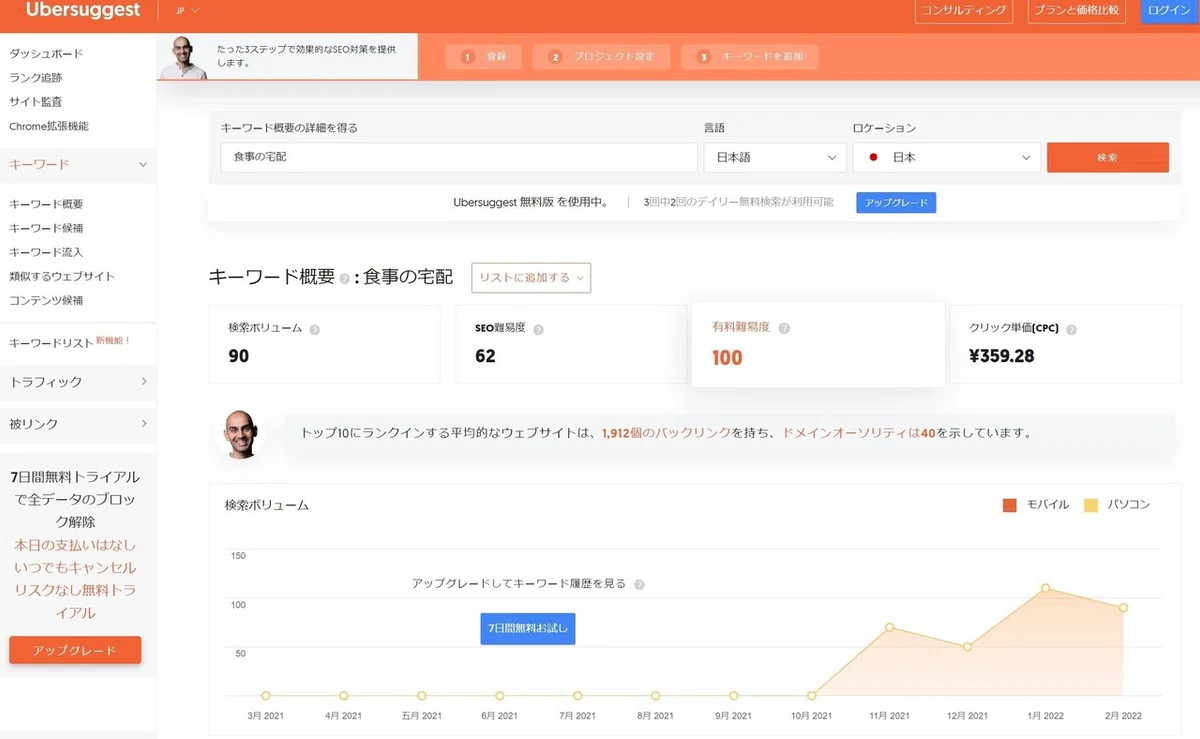1200x739 pixels.
Task: Click the orange 検索 button
Action: [1107, 158]
